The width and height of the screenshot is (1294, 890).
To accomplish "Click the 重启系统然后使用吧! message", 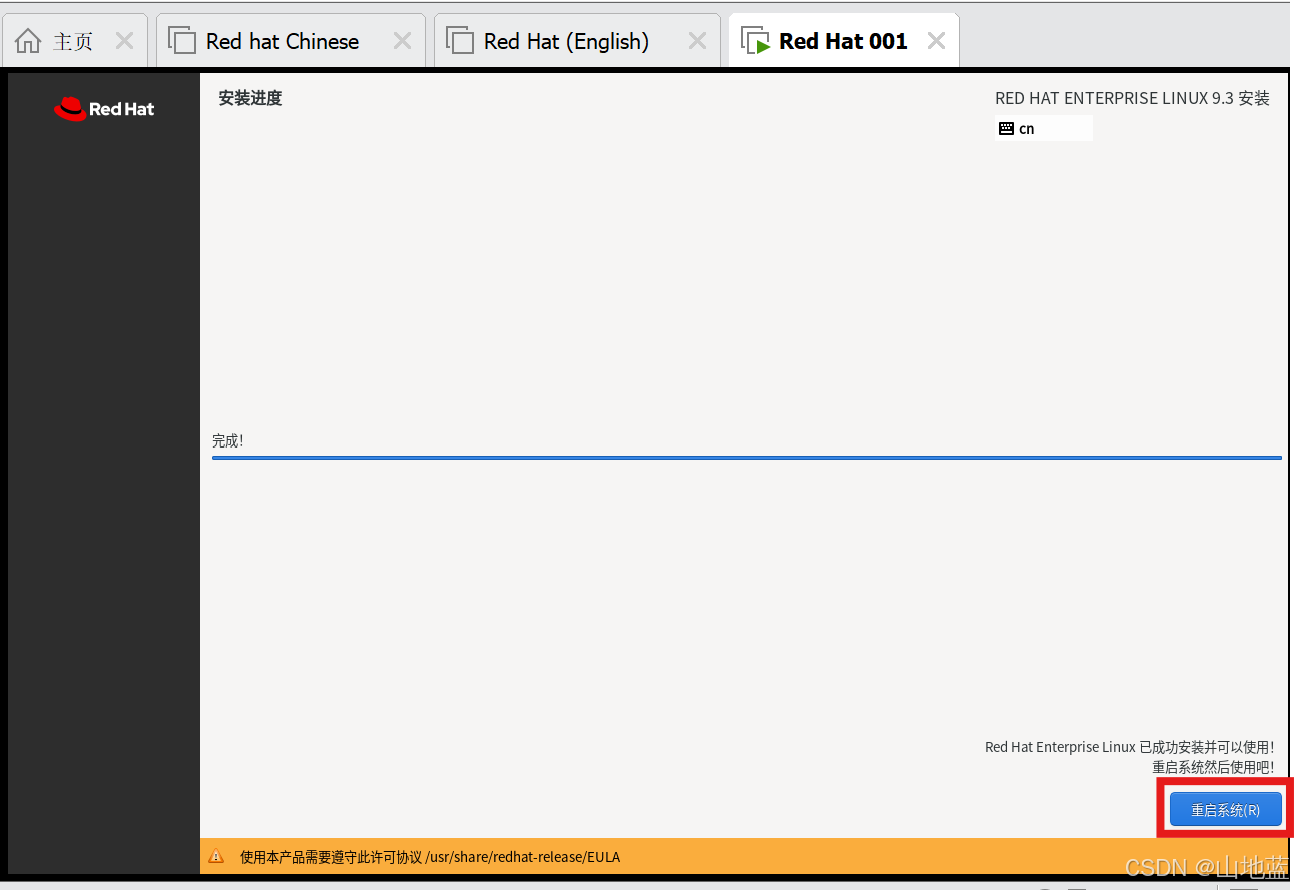I will (x=1213, y=767).
